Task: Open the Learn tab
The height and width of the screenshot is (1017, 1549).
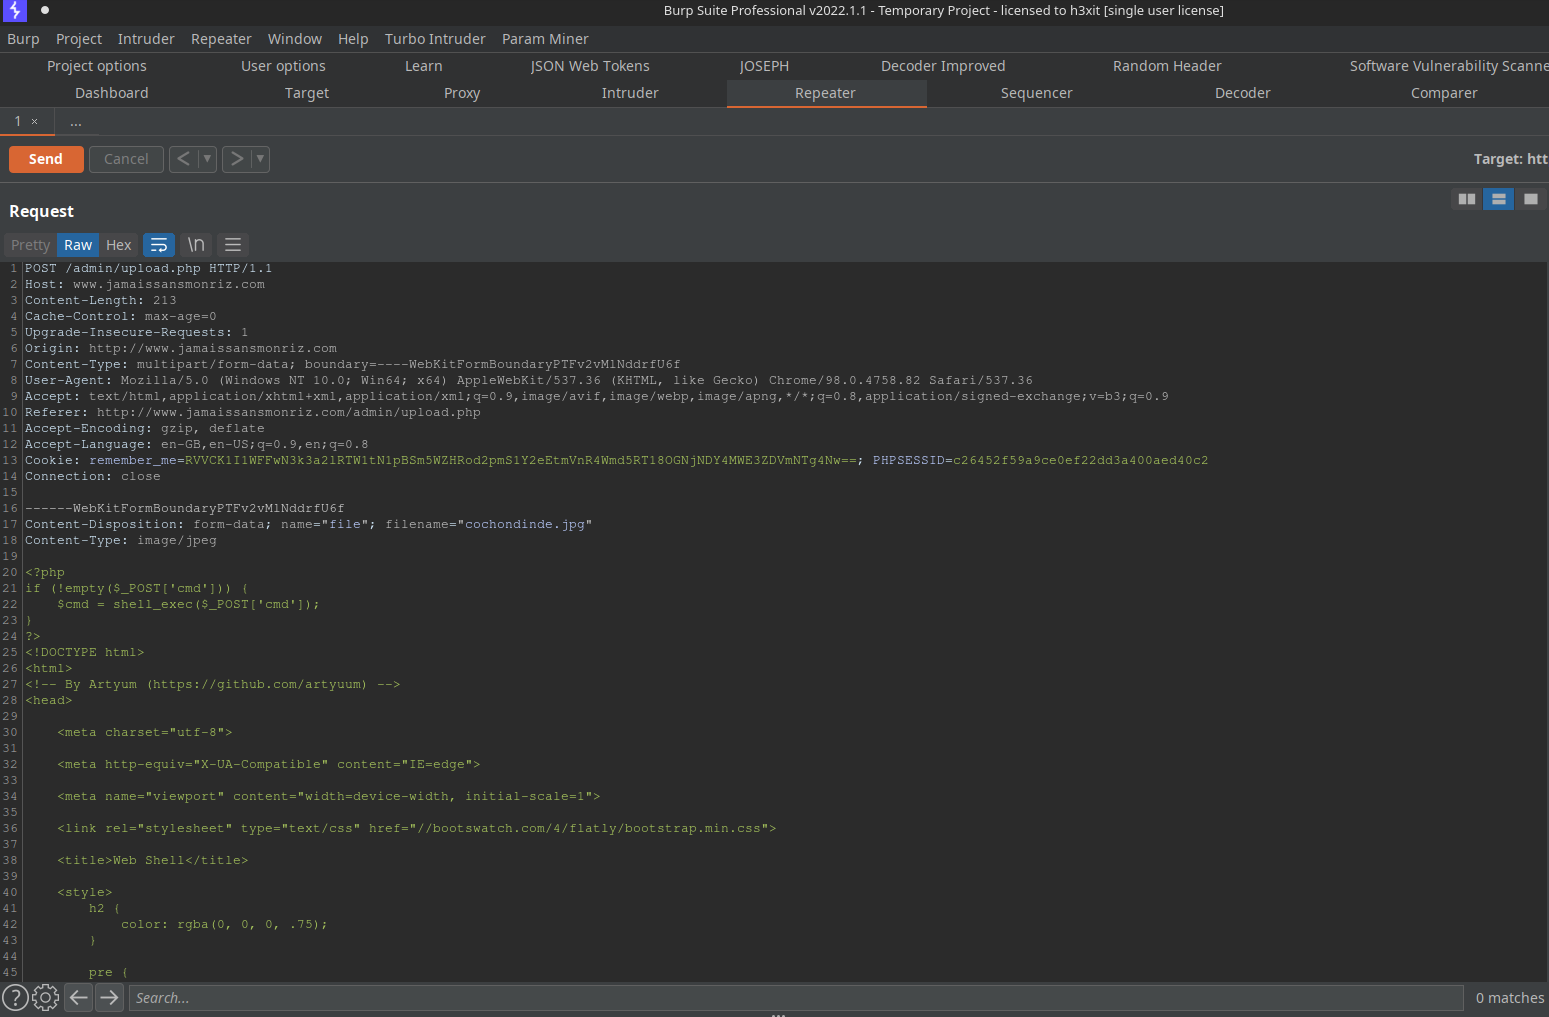Action: [424, 66]
